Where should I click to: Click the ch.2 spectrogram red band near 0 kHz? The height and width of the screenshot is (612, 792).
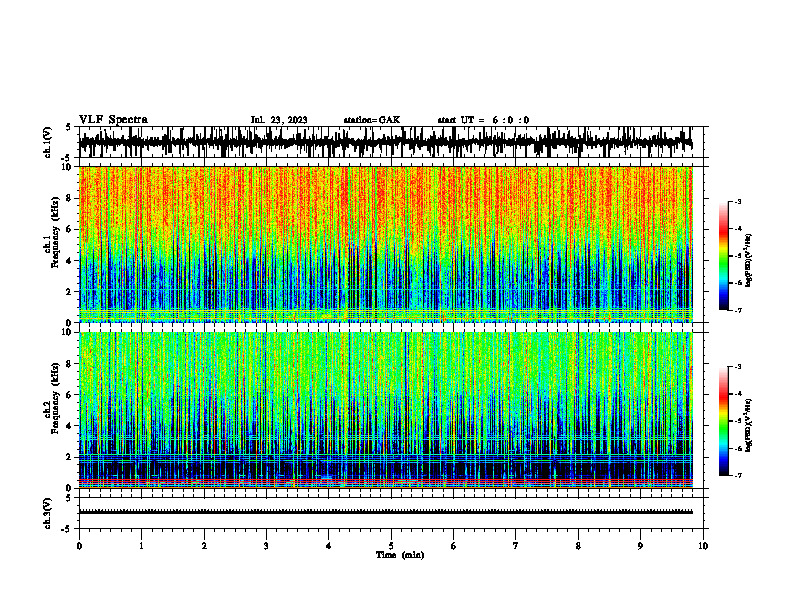click(x=386, y=482)
